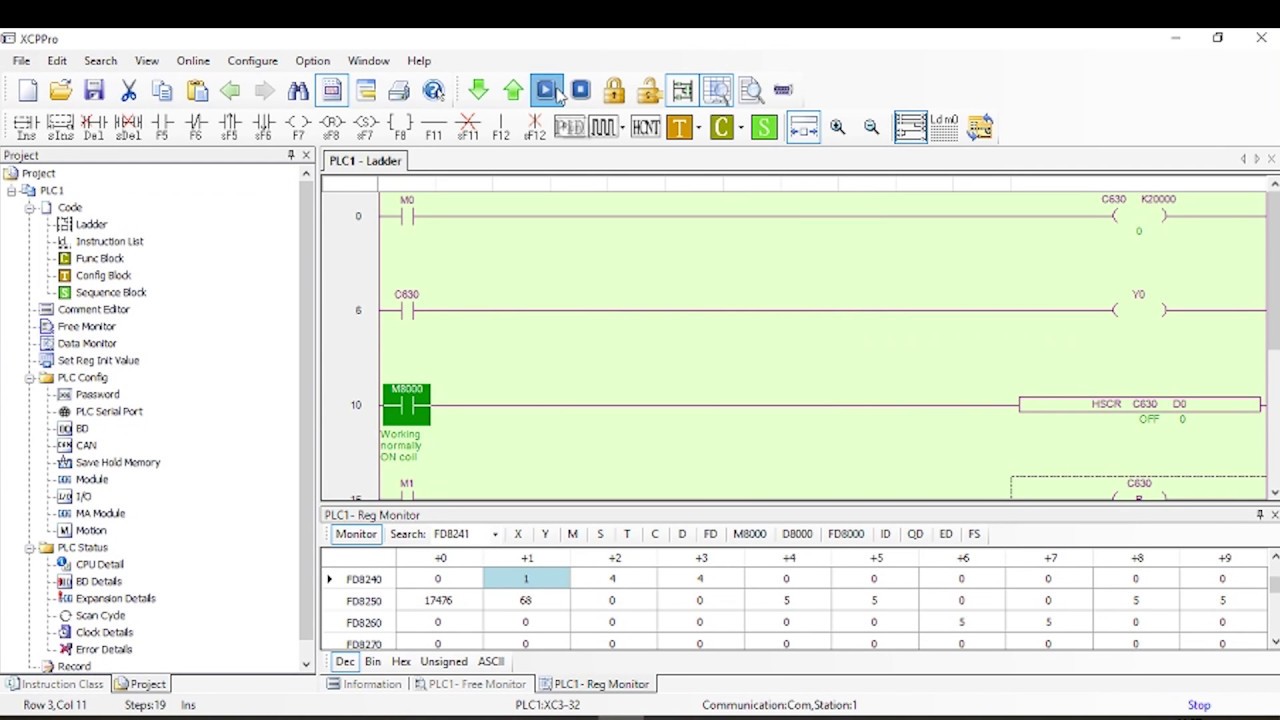Image resolution: width=1280 pixels, height=720 pixels.
Task: Download program with green down arrow
Action: point(478,91)
